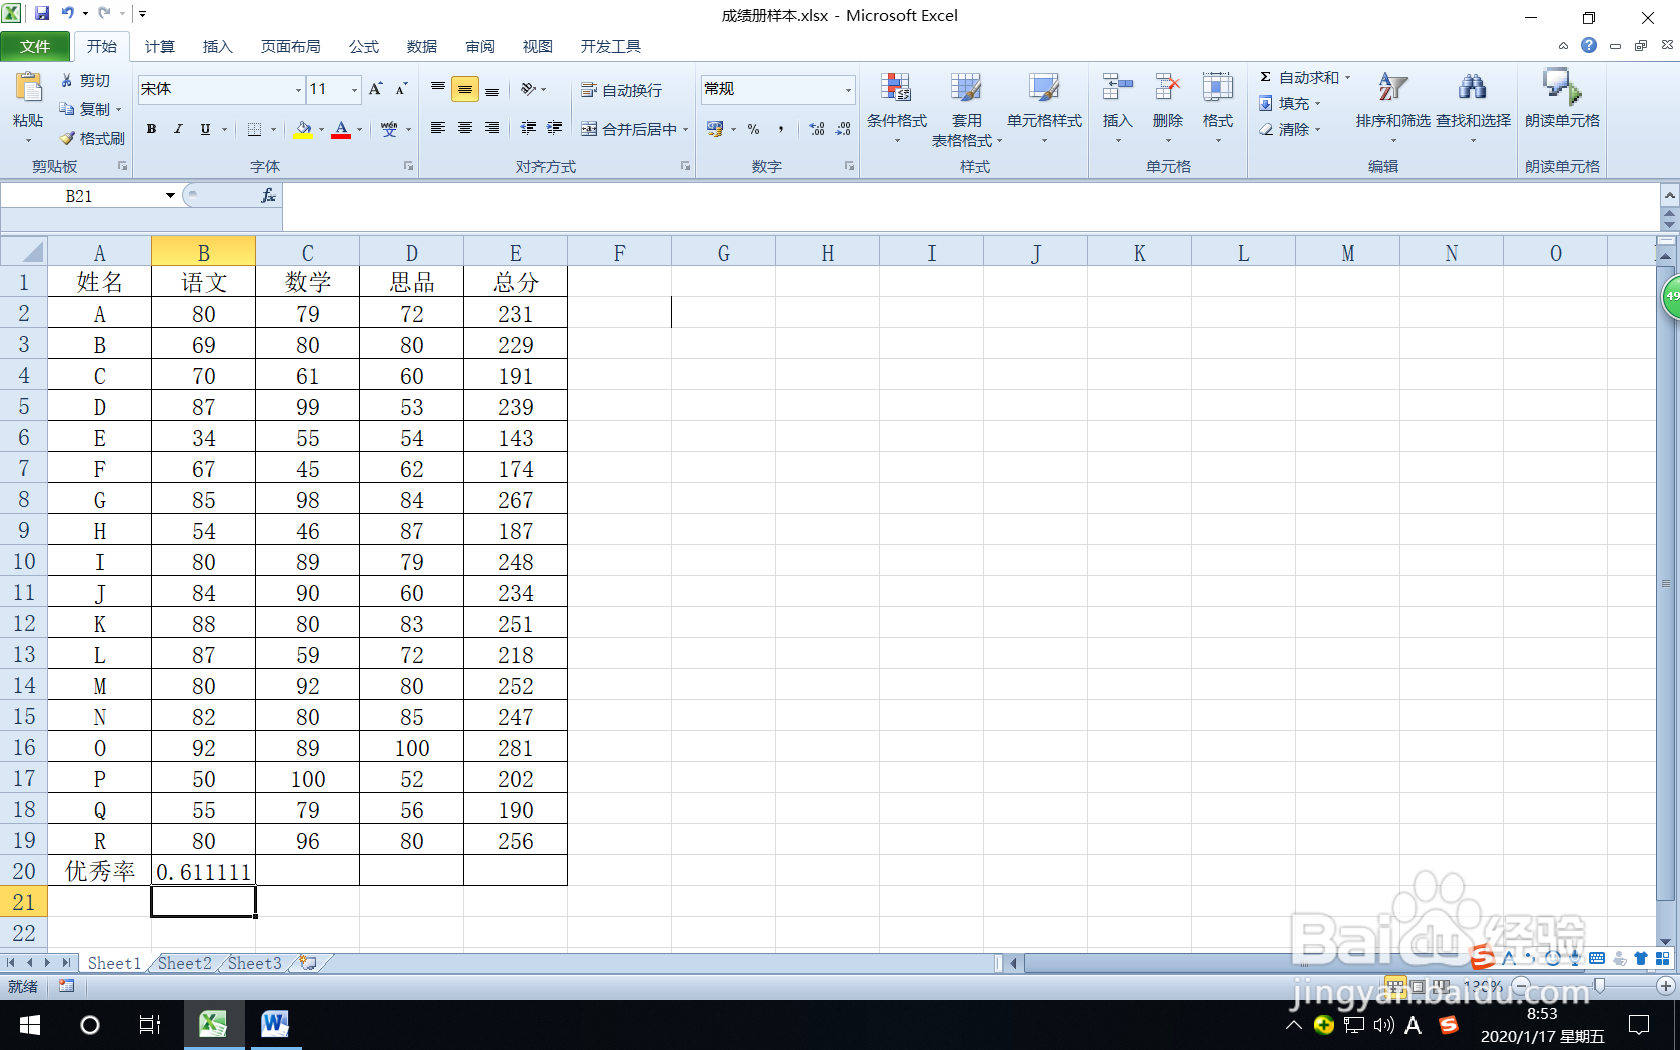The height and width of the screenshot is (1050, 1680).
Task: Click the Cut (剪切) scissors button
Action: coord(85,81)
